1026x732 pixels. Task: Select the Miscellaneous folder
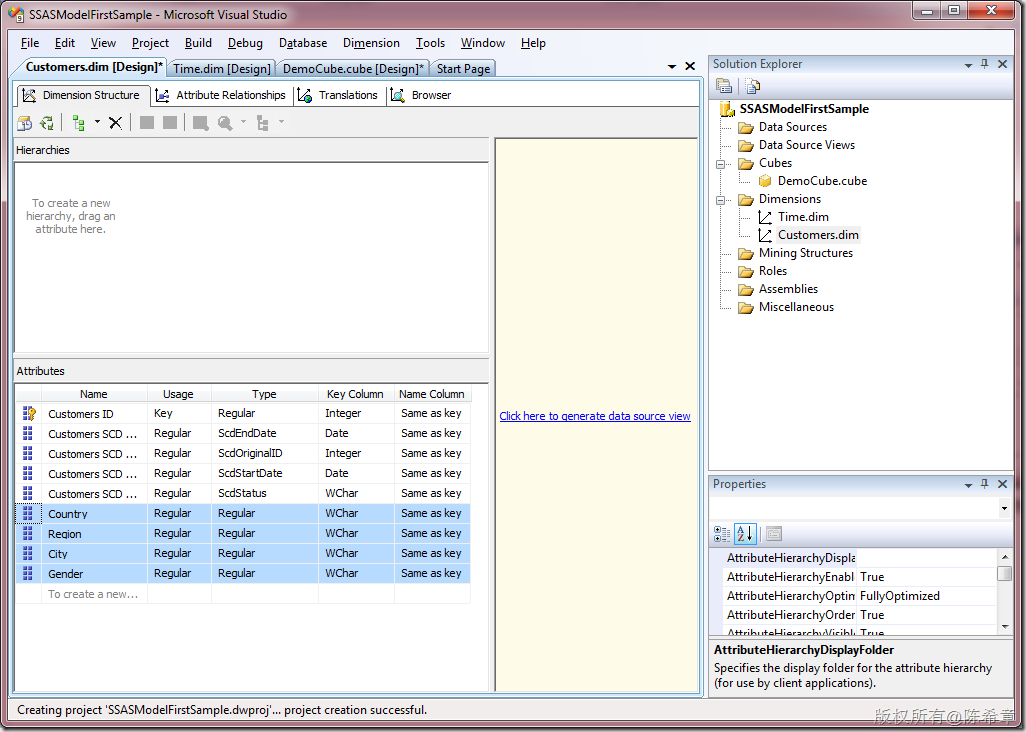pos(796,307)
